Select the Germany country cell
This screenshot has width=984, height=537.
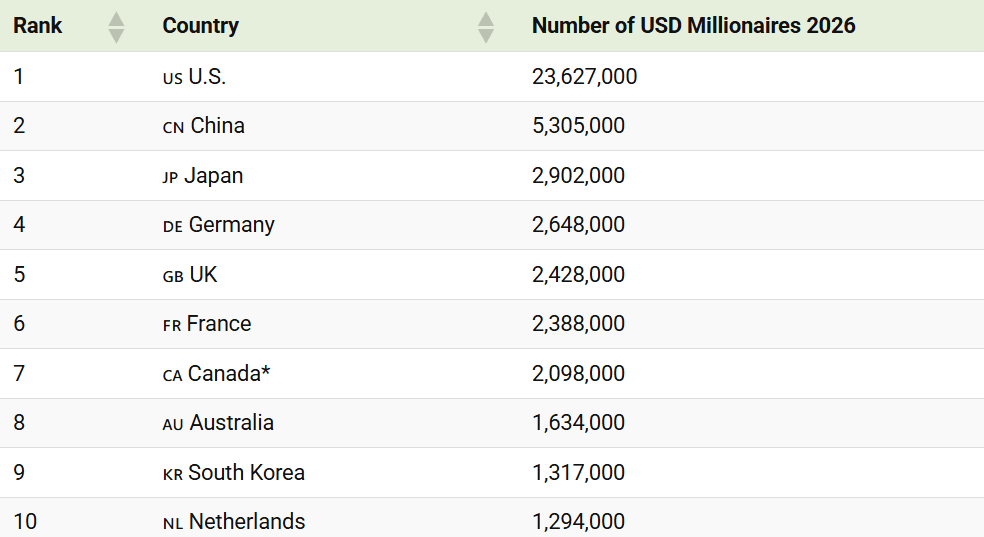(x=218, y=225)
